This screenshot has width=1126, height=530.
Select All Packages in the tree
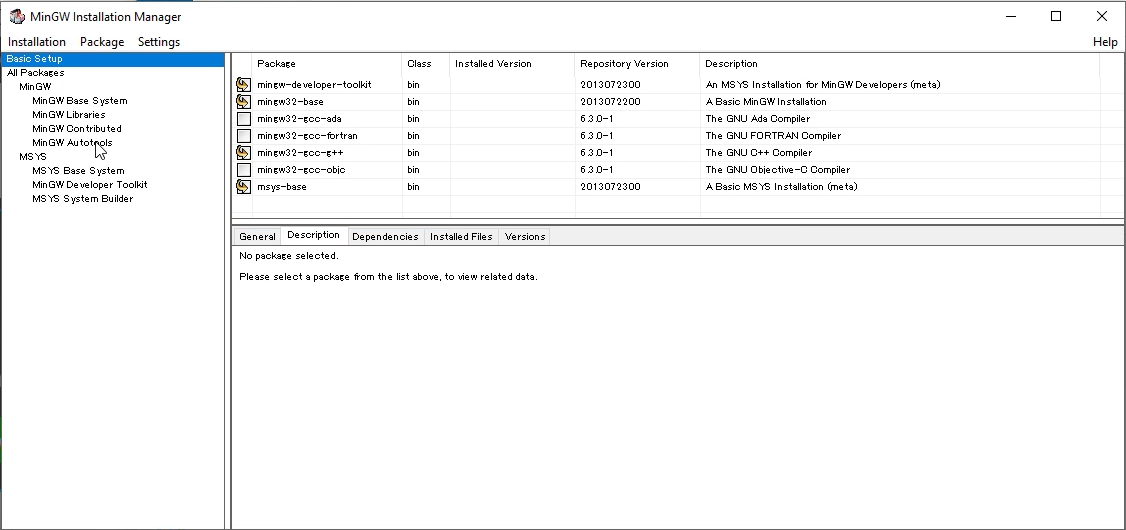(35, 73)
